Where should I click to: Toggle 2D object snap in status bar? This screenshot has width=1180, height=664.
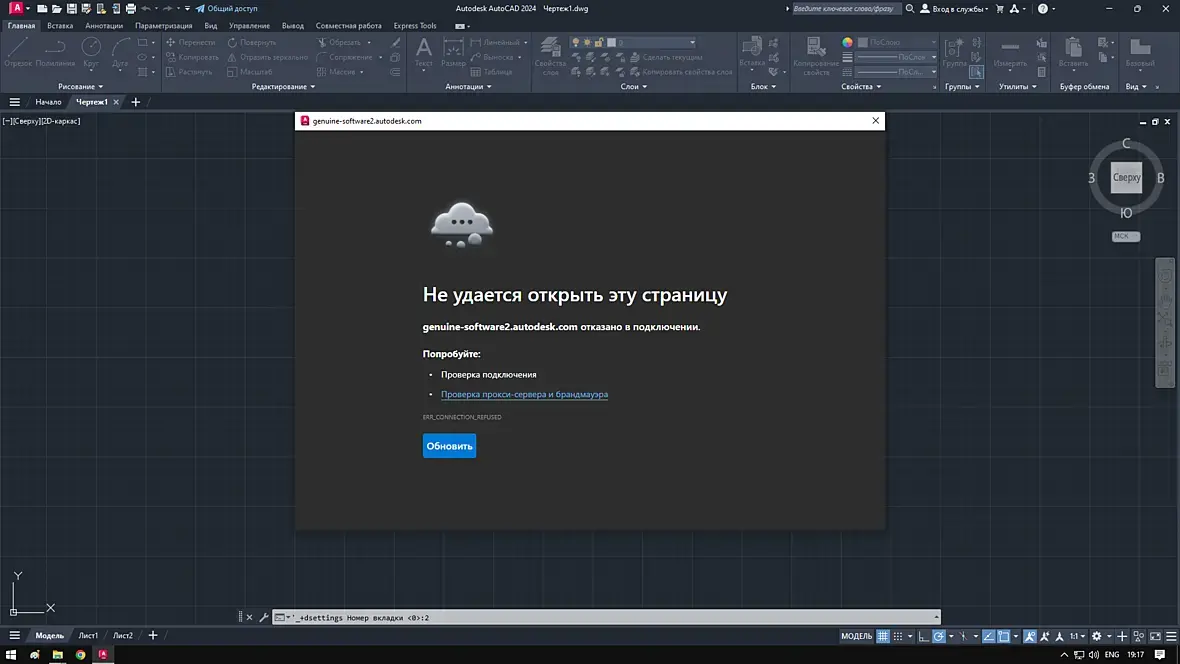[1003, 636]
